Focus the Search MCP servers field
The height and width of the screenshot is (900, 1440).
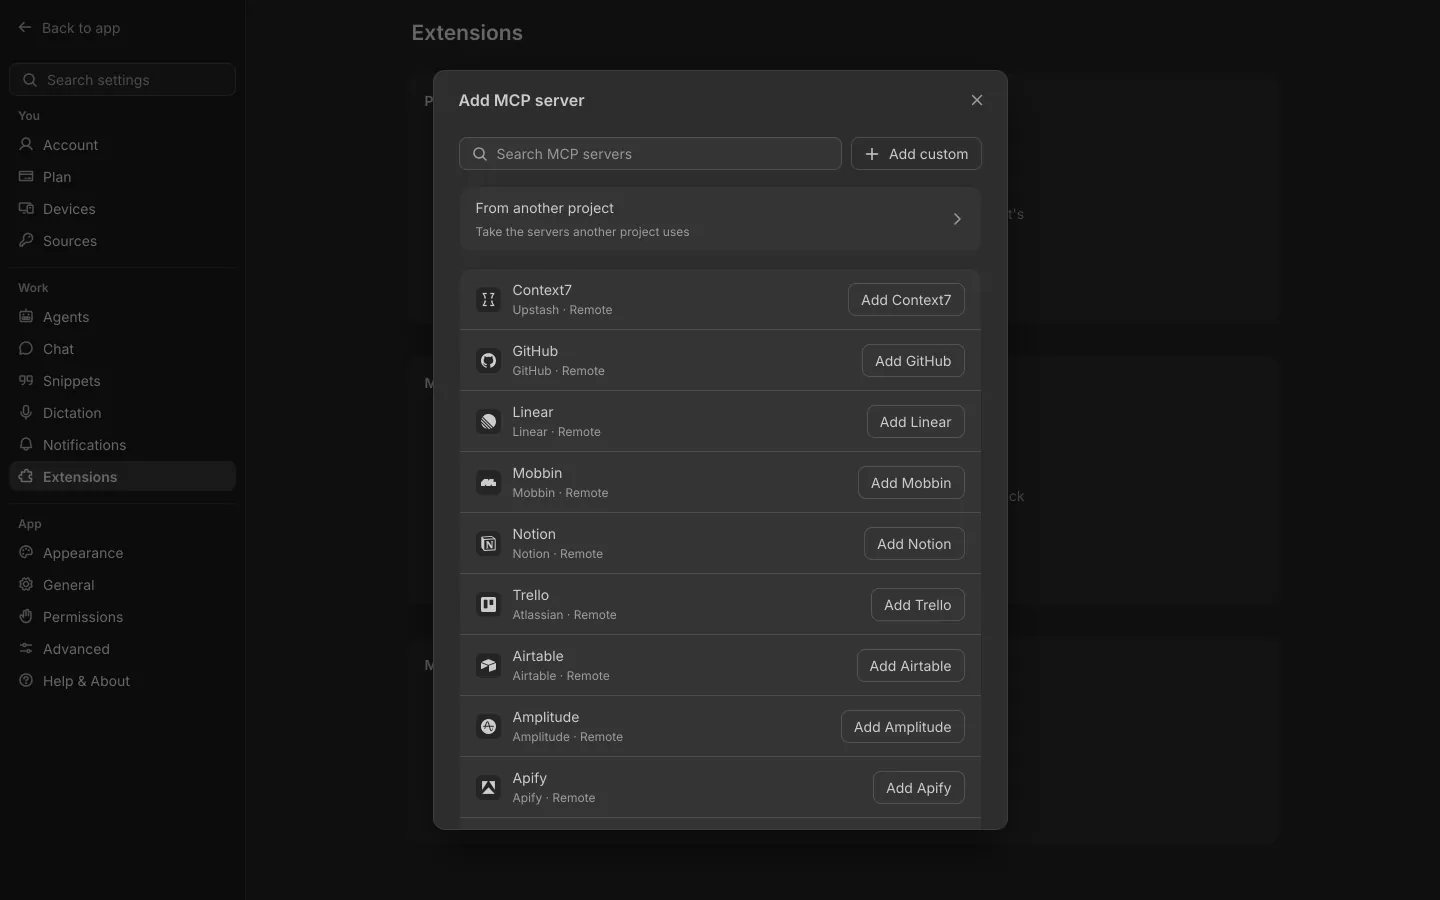(650, 154)
